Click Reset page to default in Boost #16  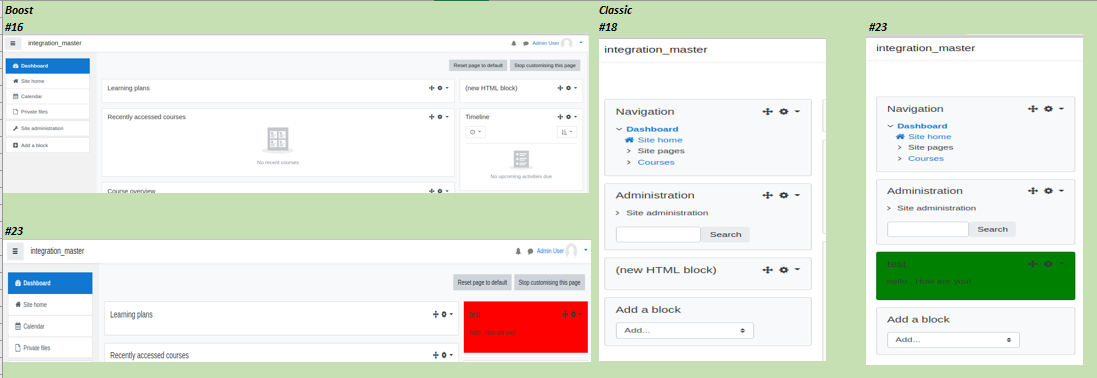(x=478, y=65)
